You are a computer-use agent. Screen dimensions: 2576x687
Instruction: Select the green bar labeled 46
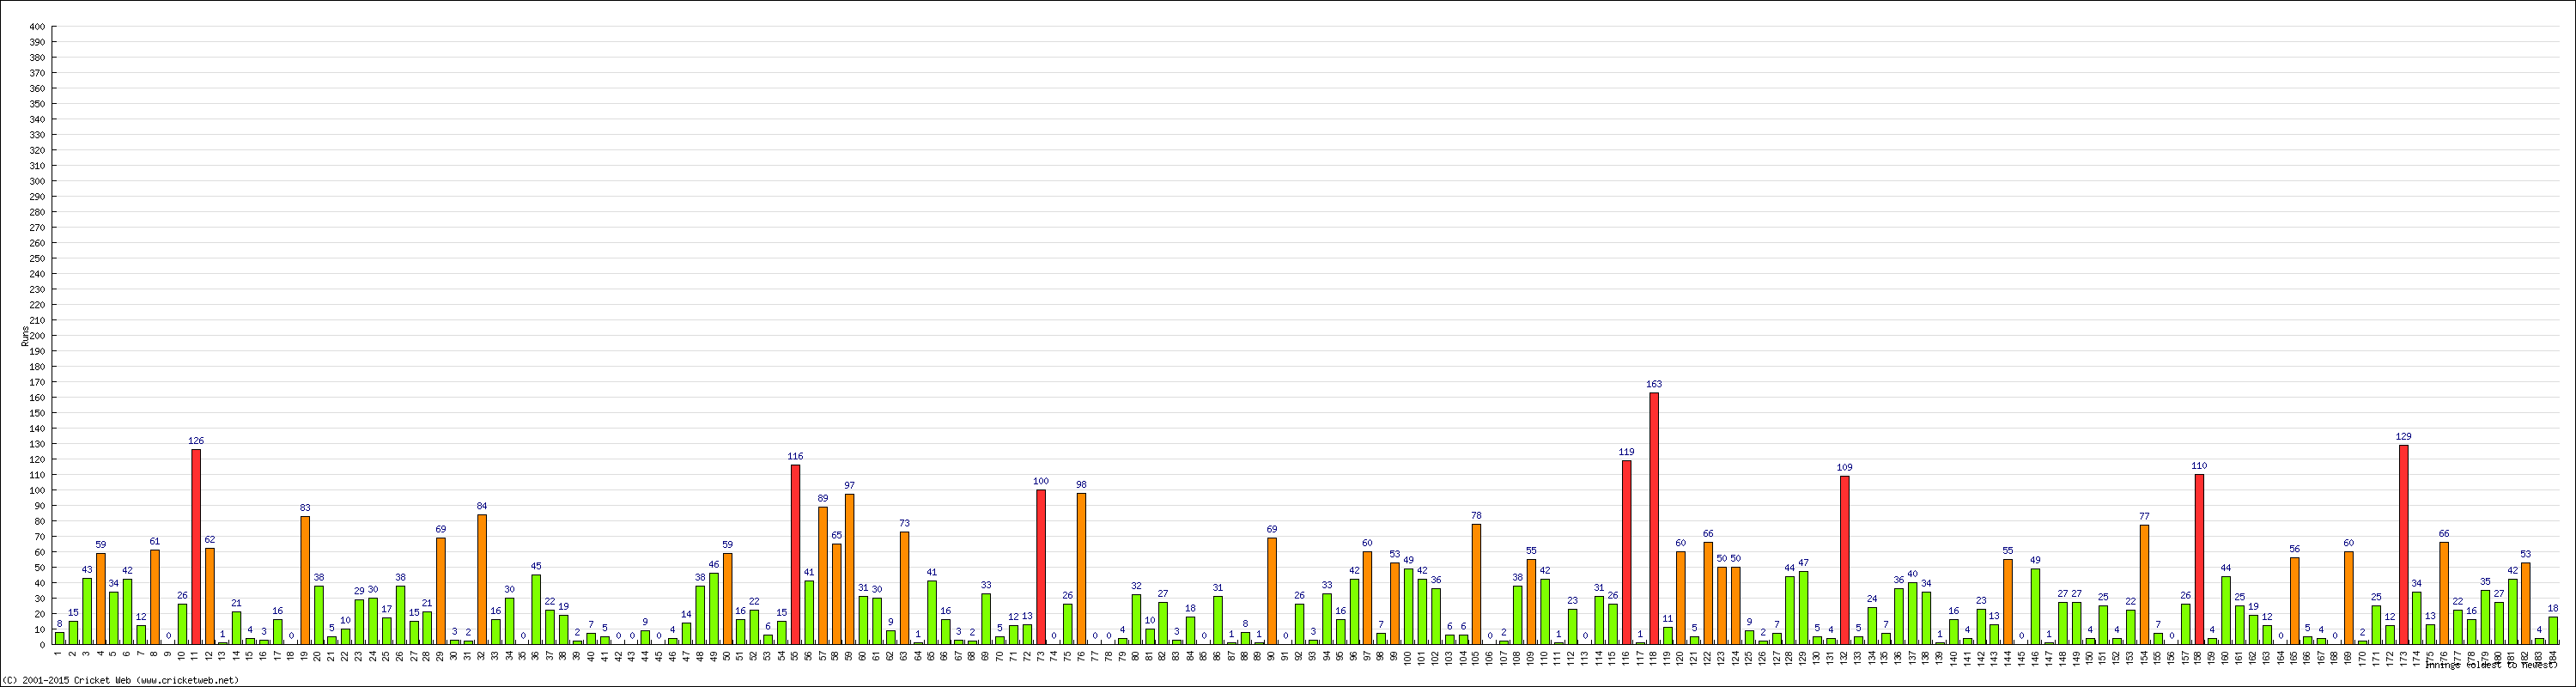click(714, 609)
